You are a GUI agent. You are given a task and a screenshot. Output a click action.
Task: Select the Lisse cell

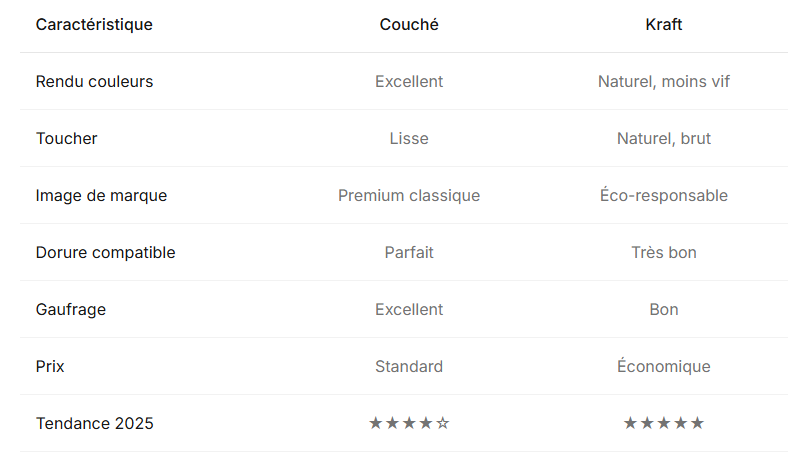coord(409,138)
